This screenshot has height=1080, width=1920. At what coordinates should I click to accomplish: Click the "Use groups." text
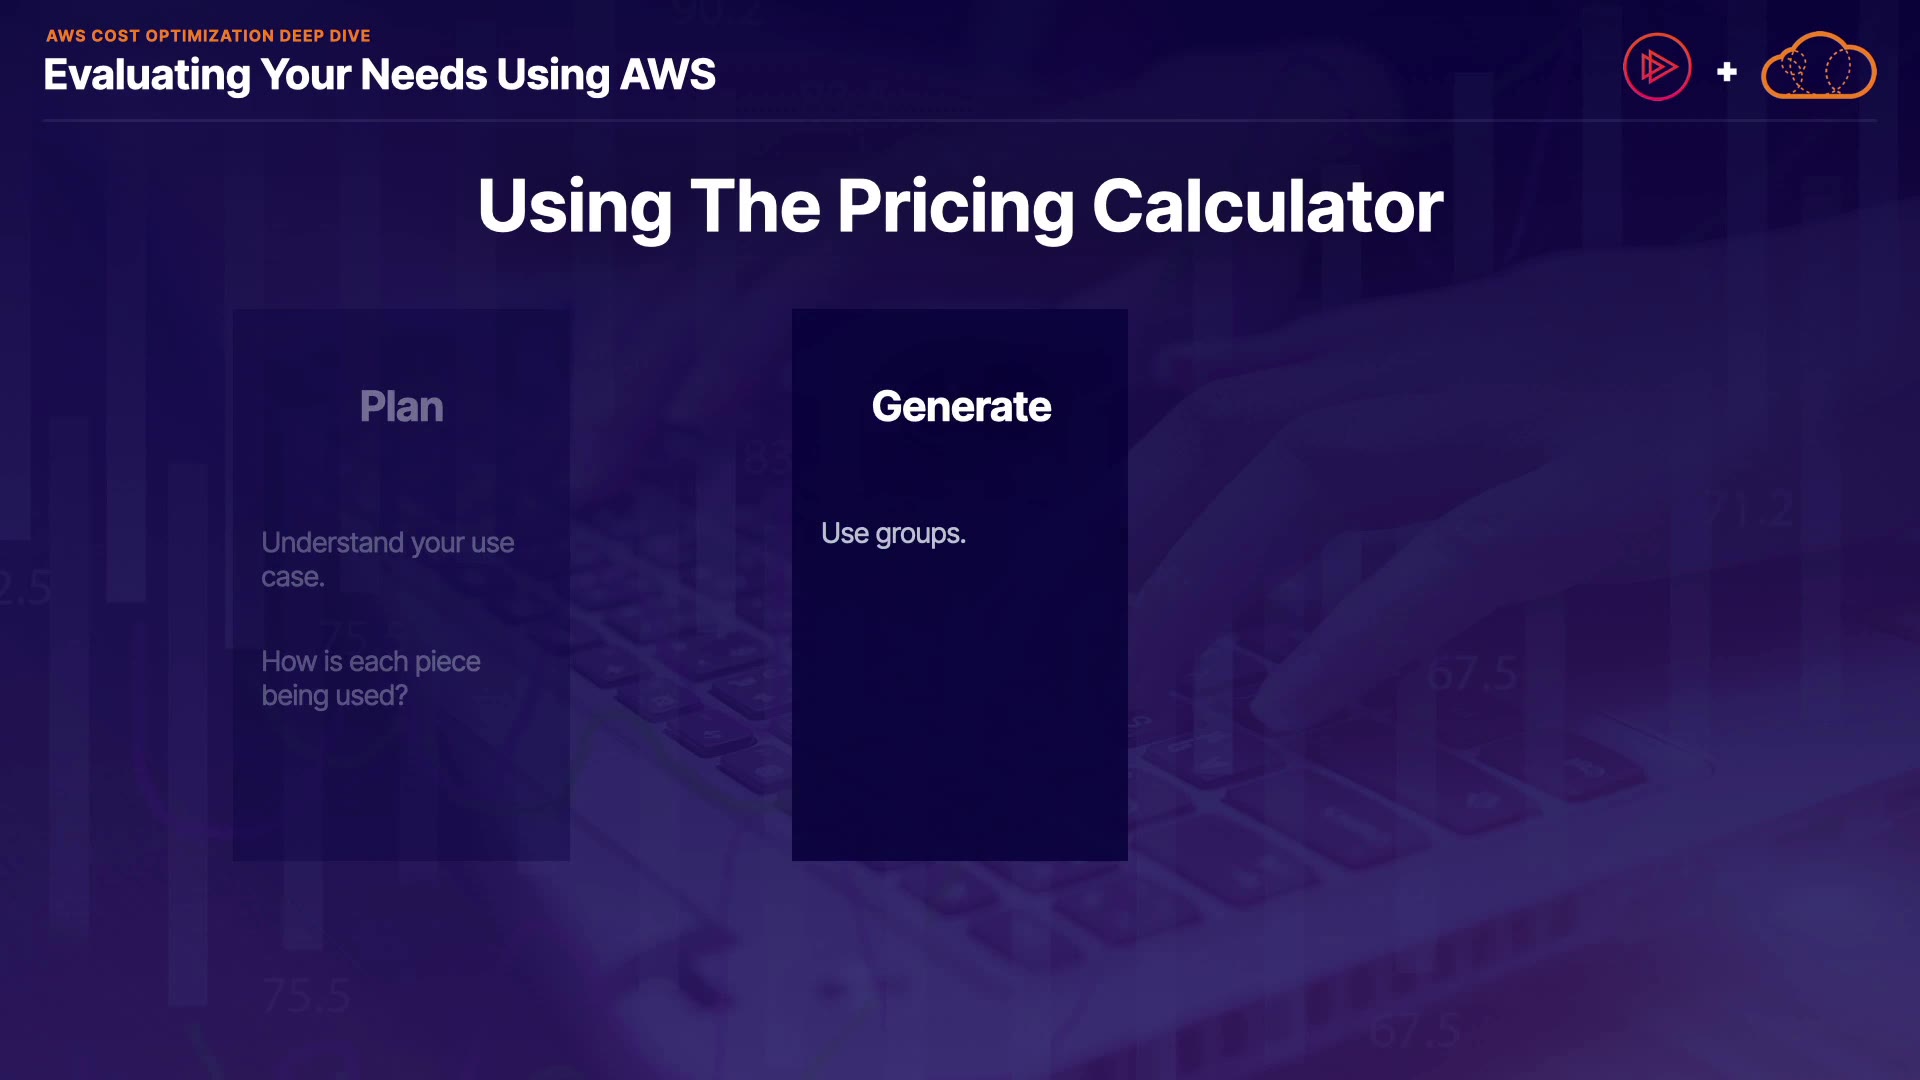pyautogui.click(x=893, y=534)
